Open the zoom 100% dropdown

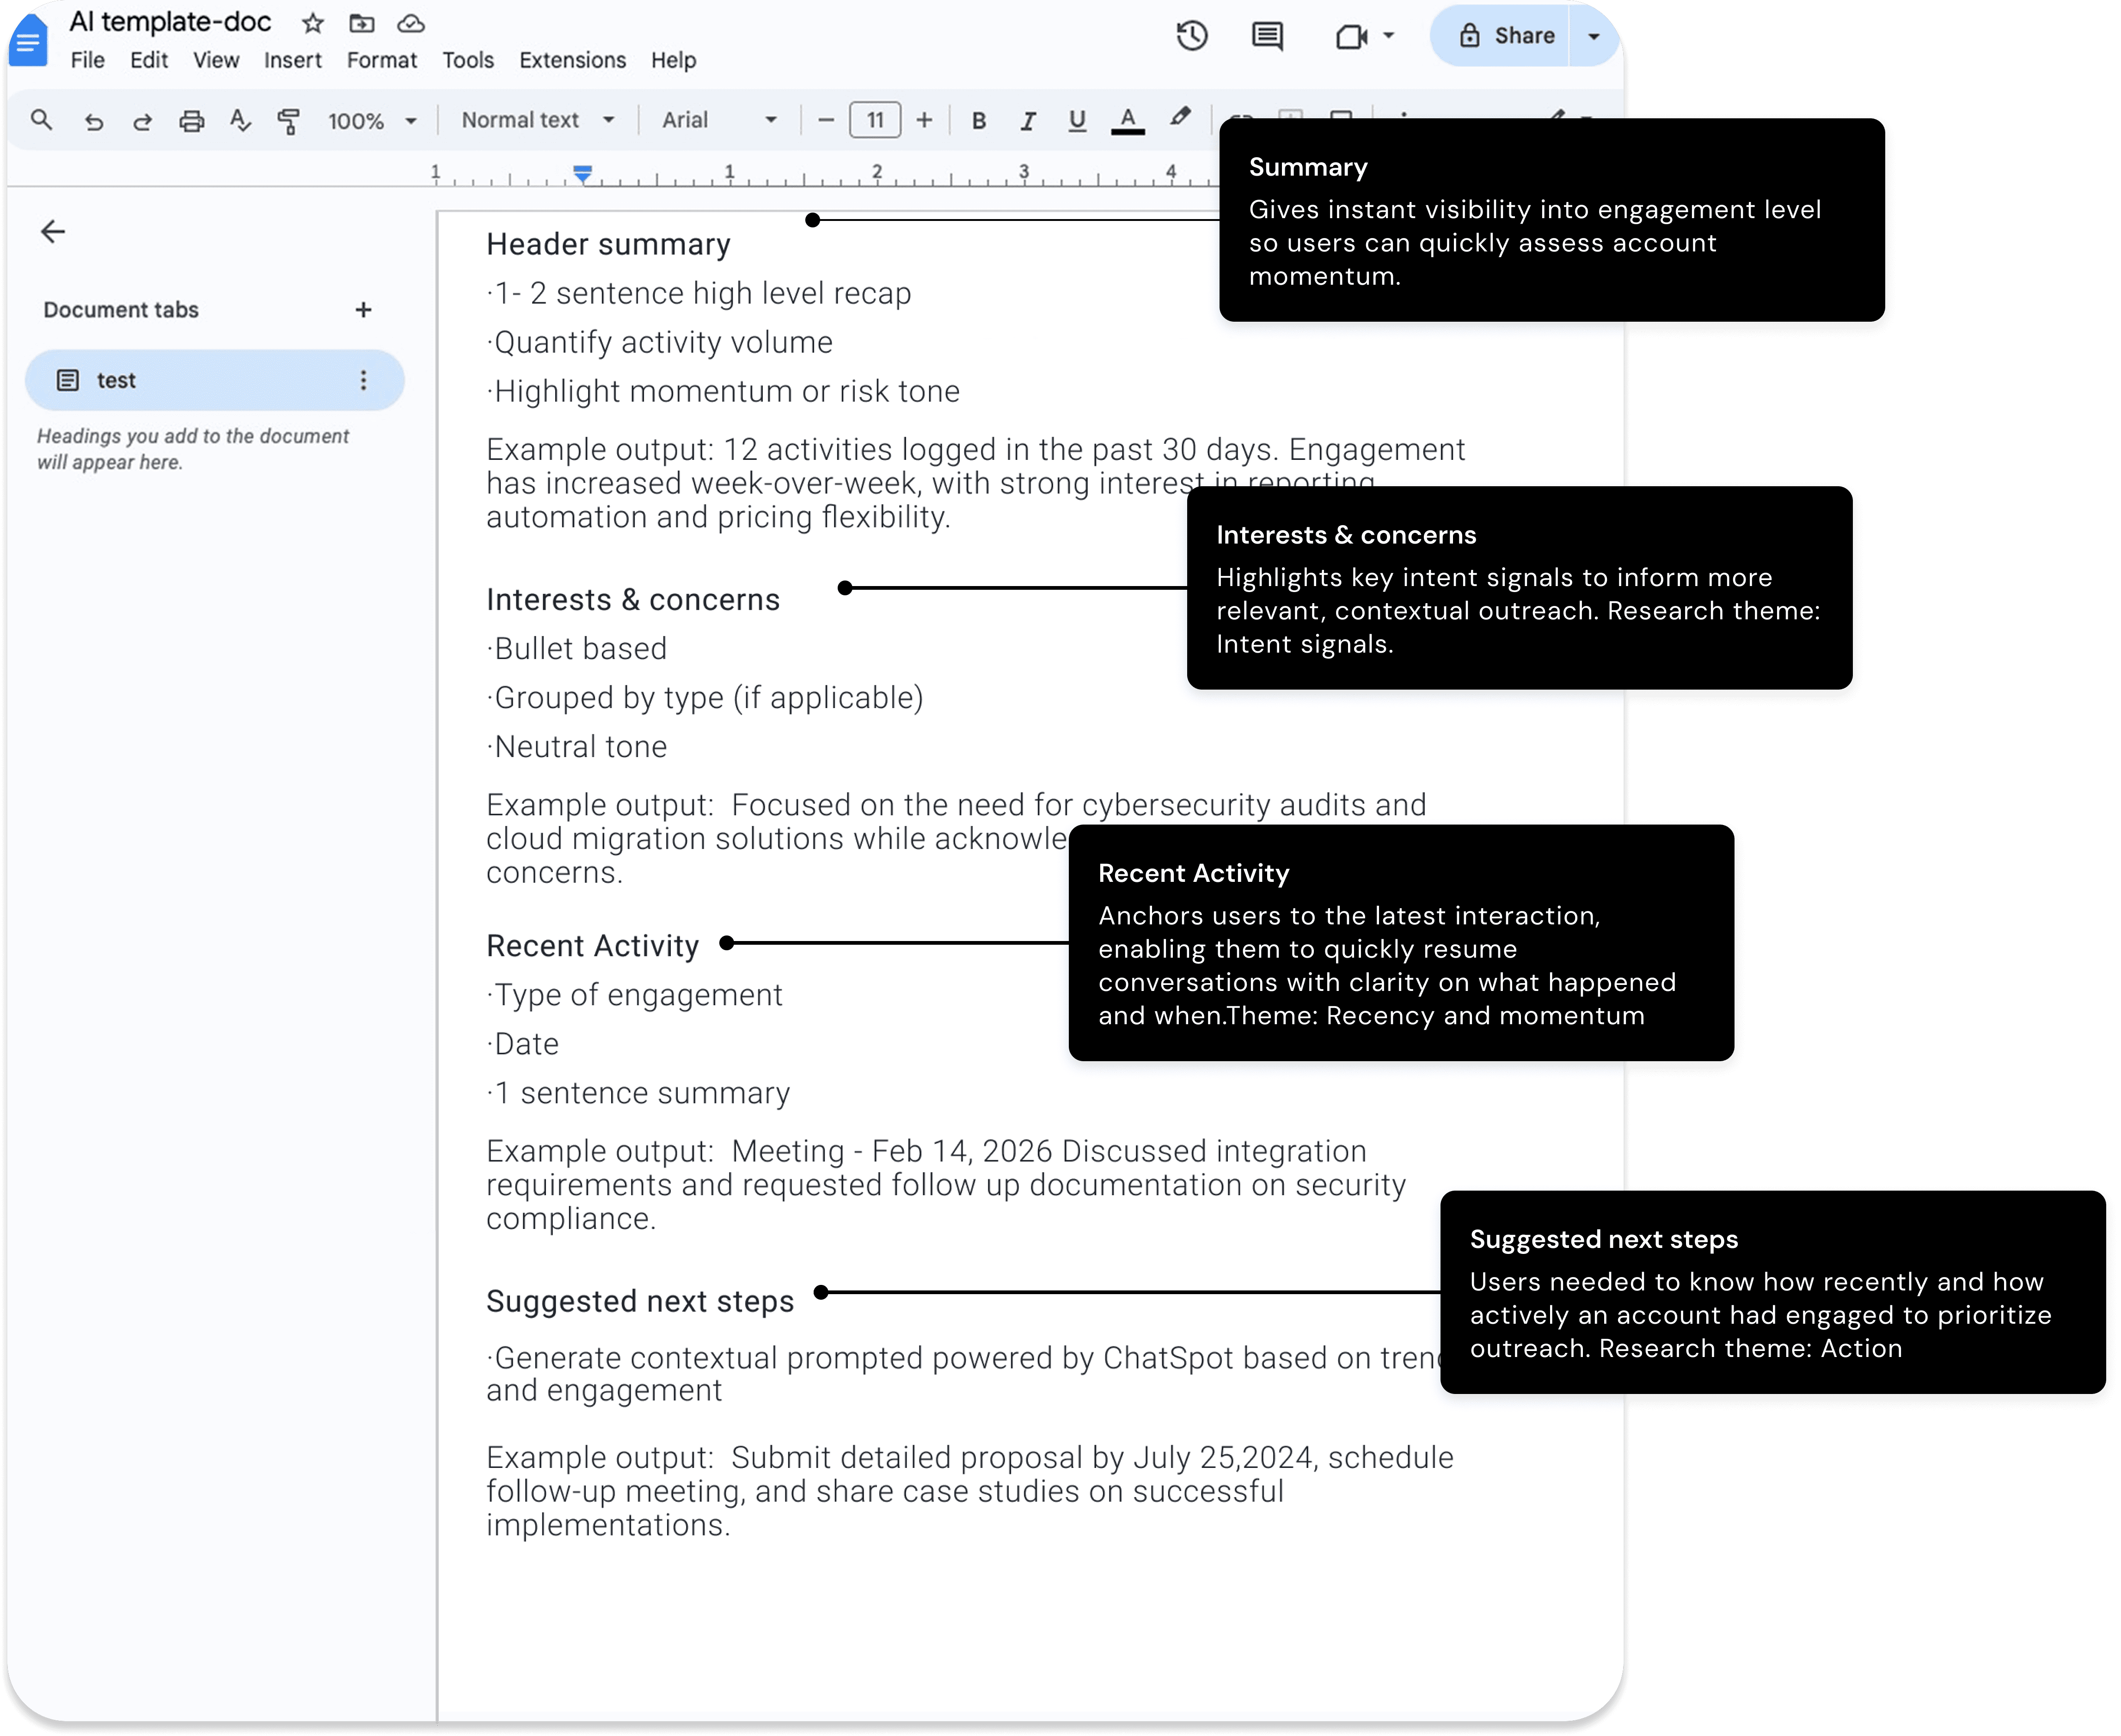(x=372, y=121)
